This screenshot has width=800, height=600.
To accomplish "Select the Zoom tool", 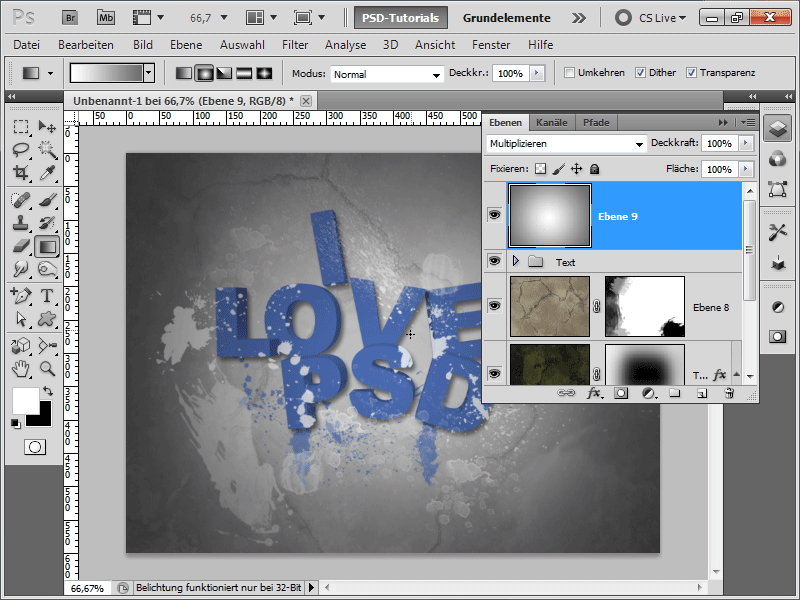I will pyautogui.click(x=47, y=368).
